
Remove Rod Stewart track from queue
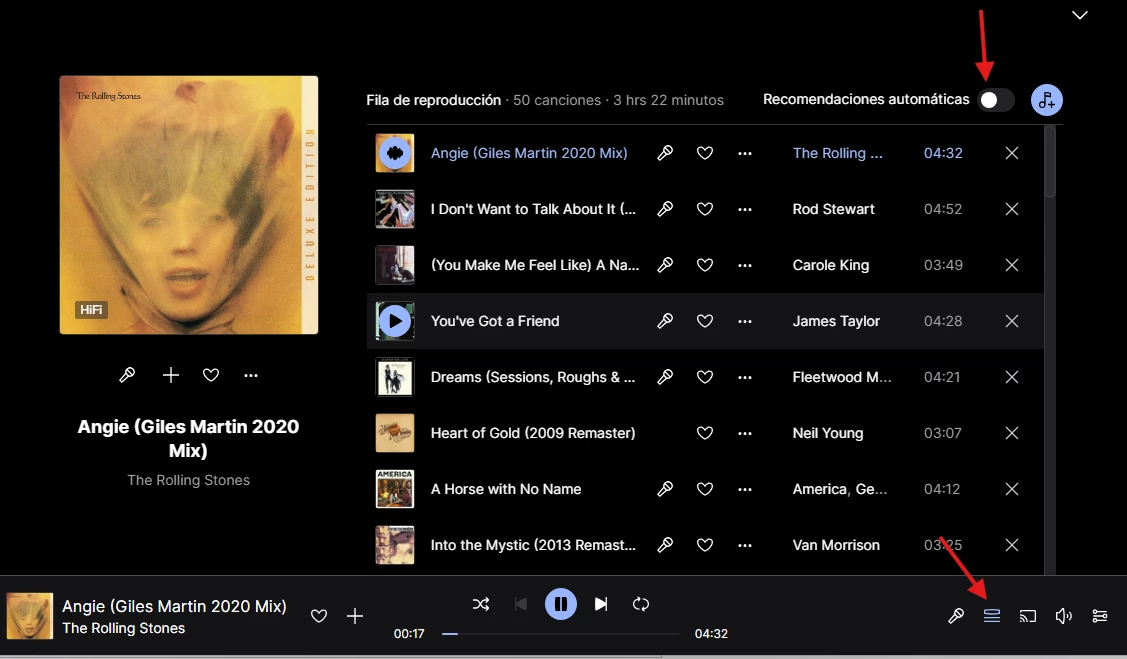(x=1011, y=209)
